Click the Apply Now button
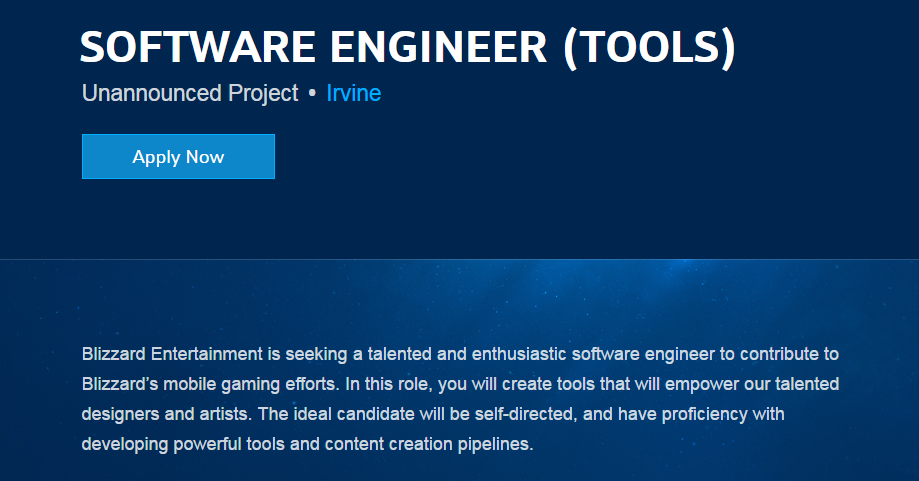This screenshot has width=919, height=481. [x=178, y=156]
